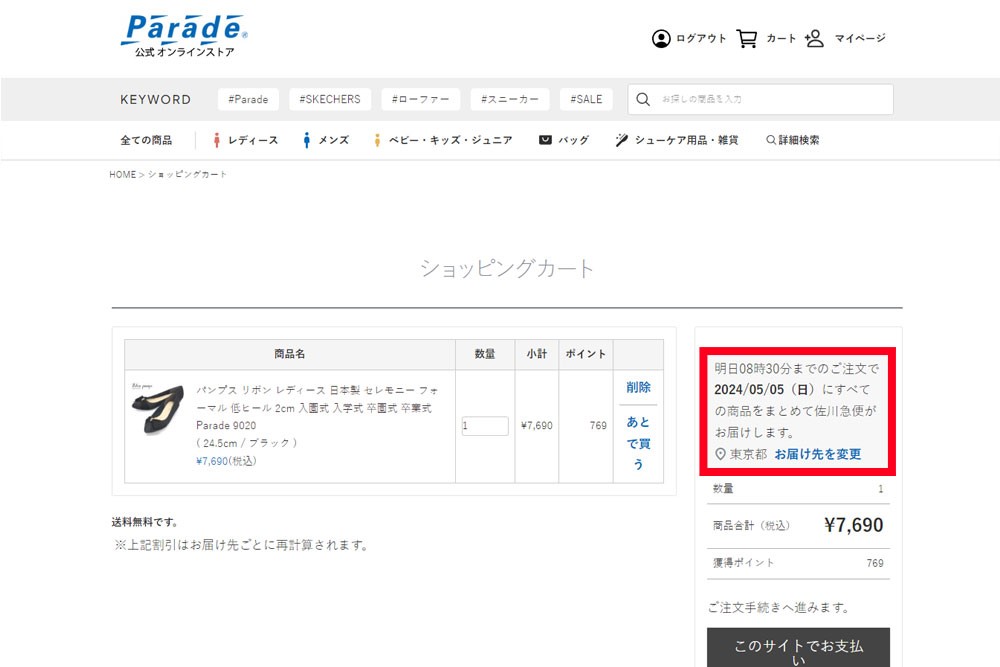Open shoe care goods category
The width and height of the screenshot is (1000, 667).
click(x=677, y=141)
